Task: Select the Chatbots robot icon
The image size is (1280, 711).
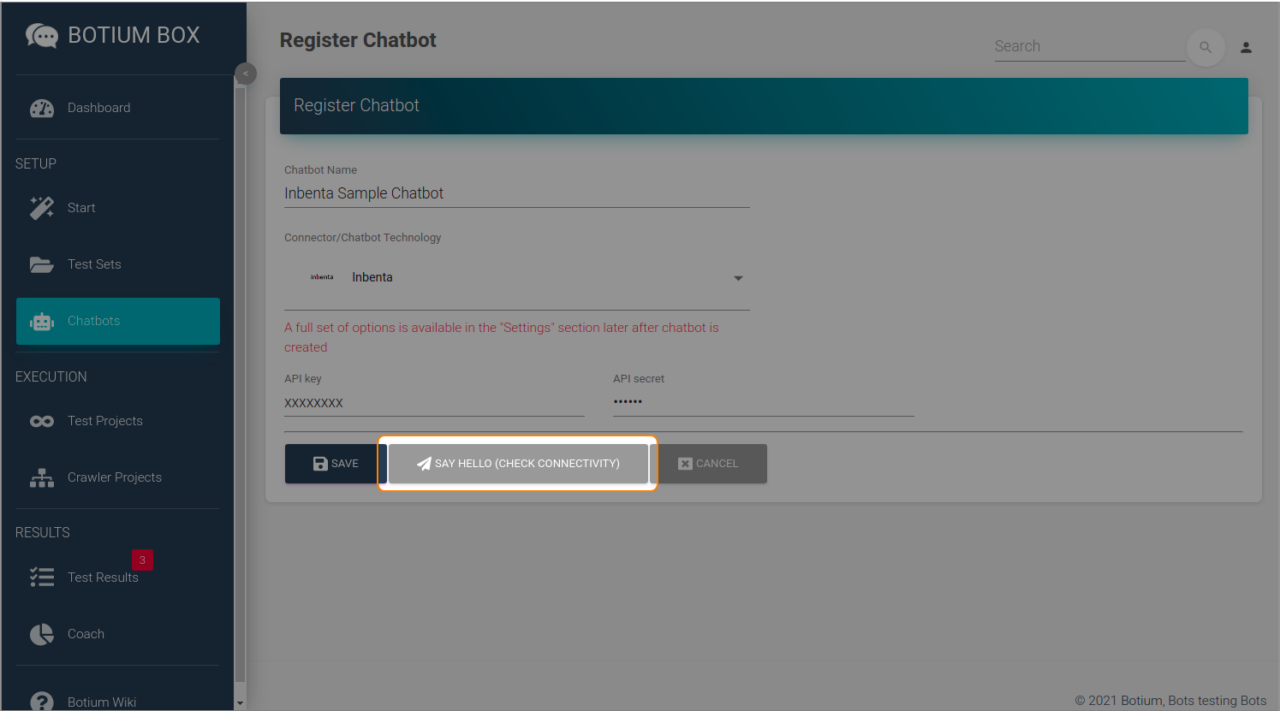Action: 42,321
